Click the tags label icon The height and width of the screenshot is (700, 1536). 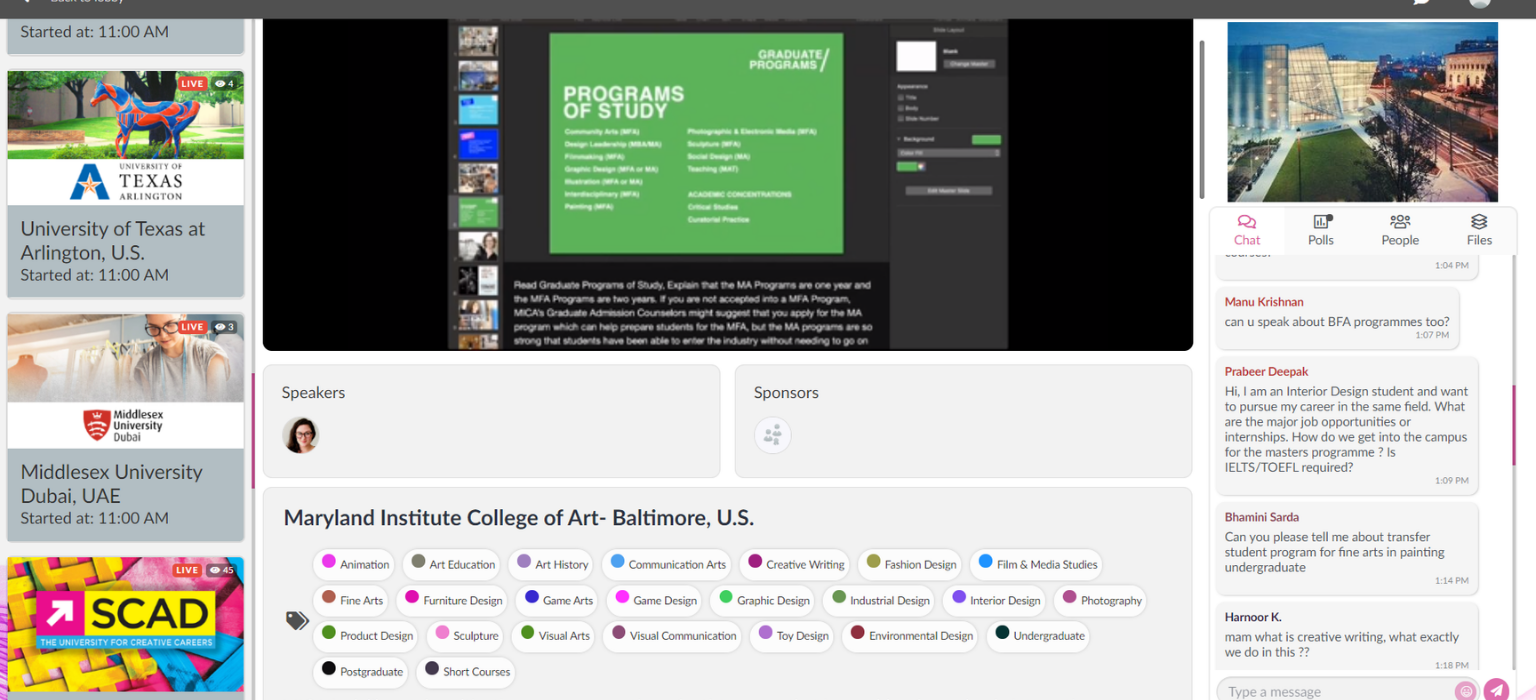(297, 620)
